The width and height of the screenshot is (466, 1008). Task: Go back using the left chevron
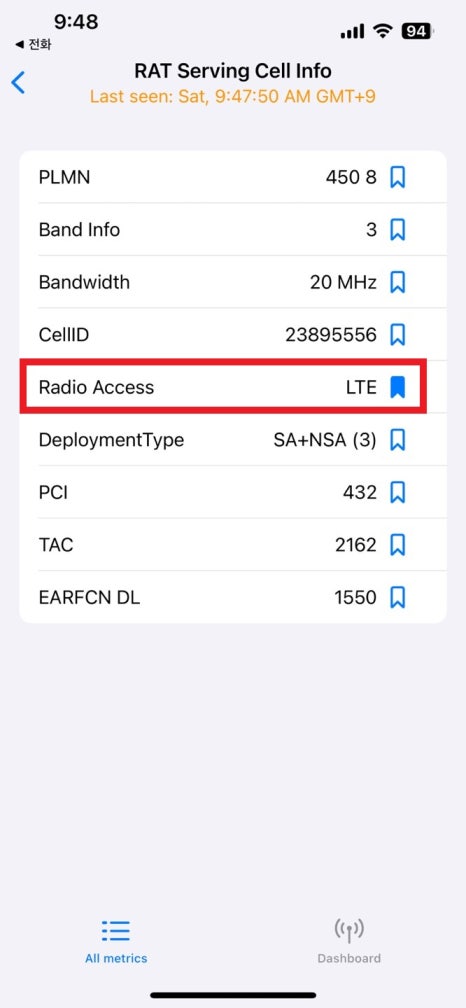18,82
